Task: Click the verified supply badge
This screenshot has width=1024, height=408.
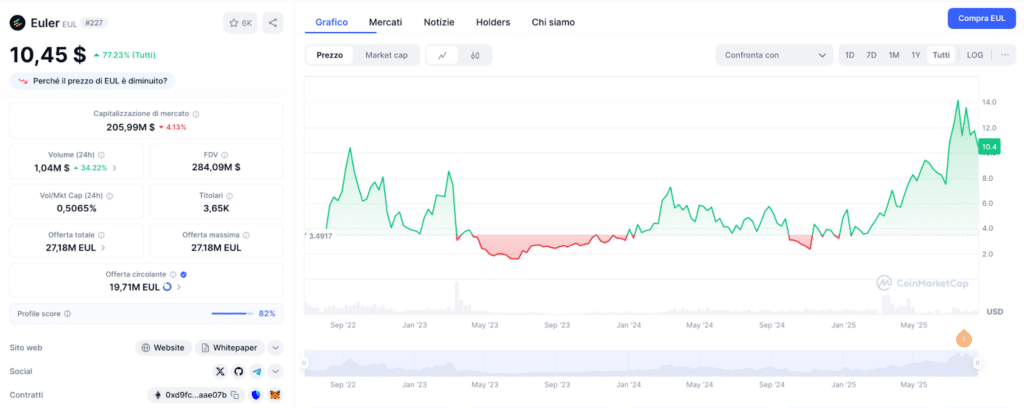Action: (184, 275)
